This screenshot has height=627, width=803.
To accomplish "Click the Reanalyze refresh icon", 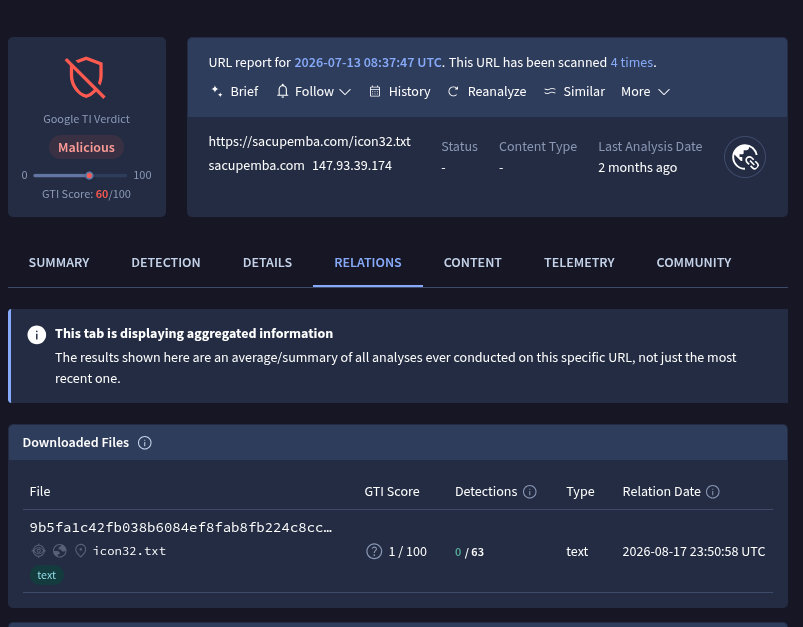I will tap(453, 91).
